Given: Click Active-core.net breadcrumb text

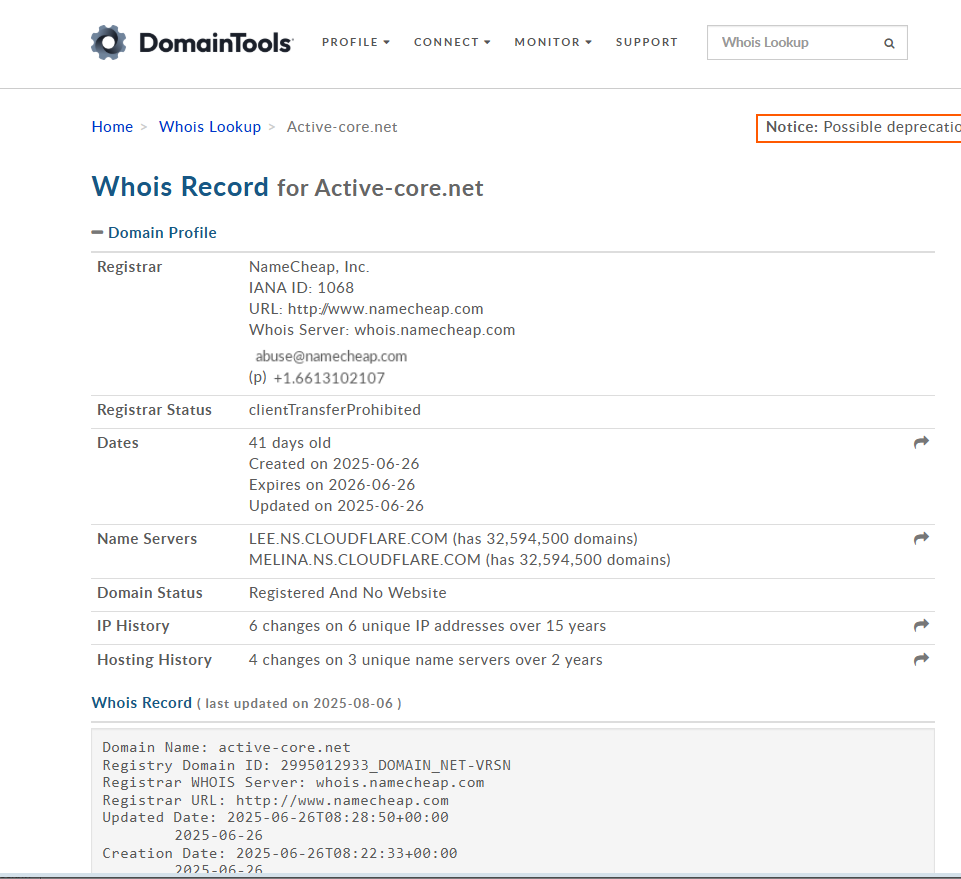Looking at the screenshot, I should (x=342, y=127).
